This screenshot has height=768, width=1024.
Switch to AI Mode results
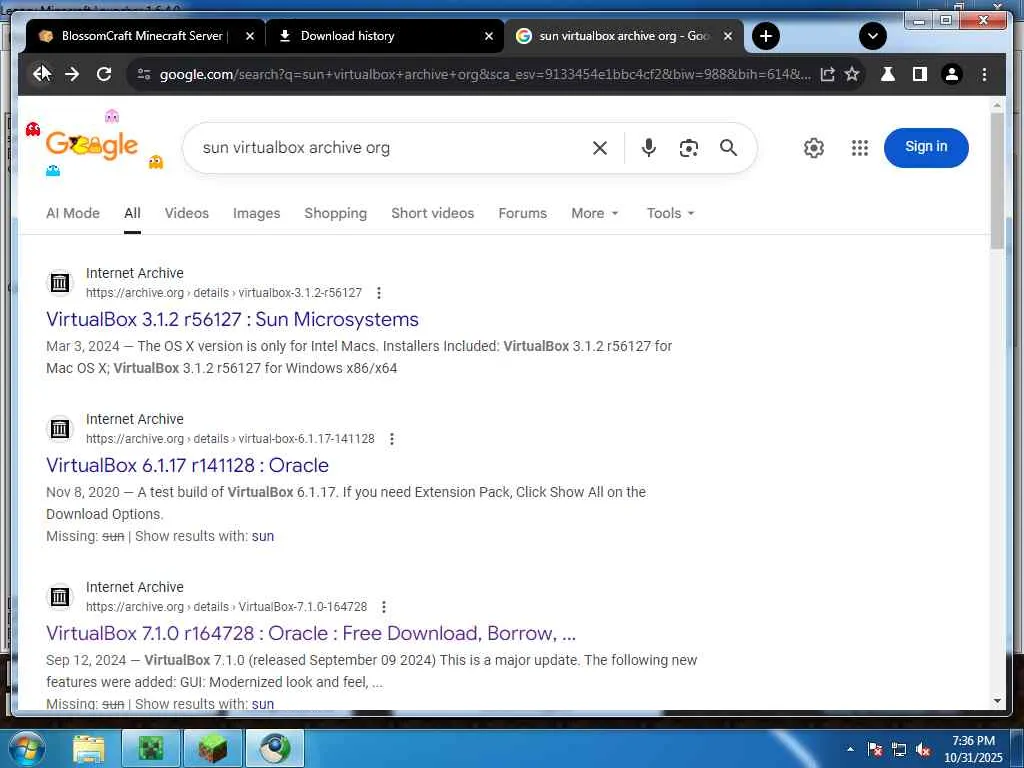click(x=73, y=213)
